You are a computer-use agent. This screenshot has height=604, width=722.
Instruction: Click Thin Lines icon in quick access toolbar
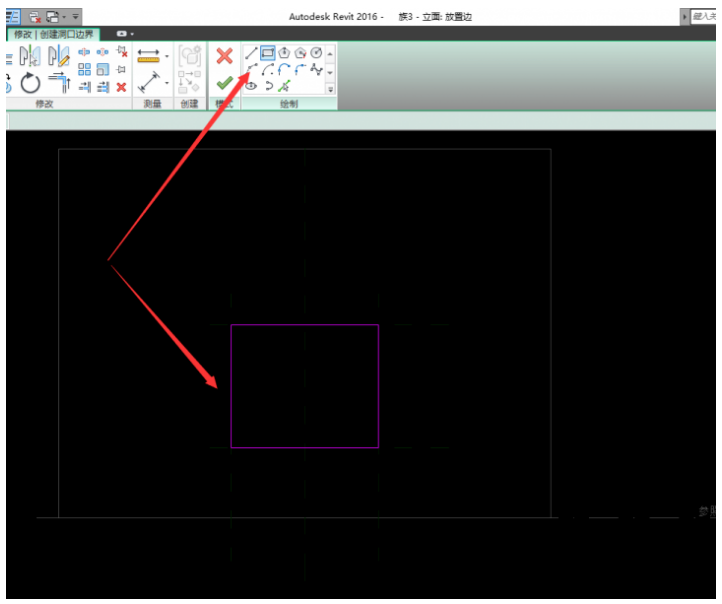pos(13,17)
